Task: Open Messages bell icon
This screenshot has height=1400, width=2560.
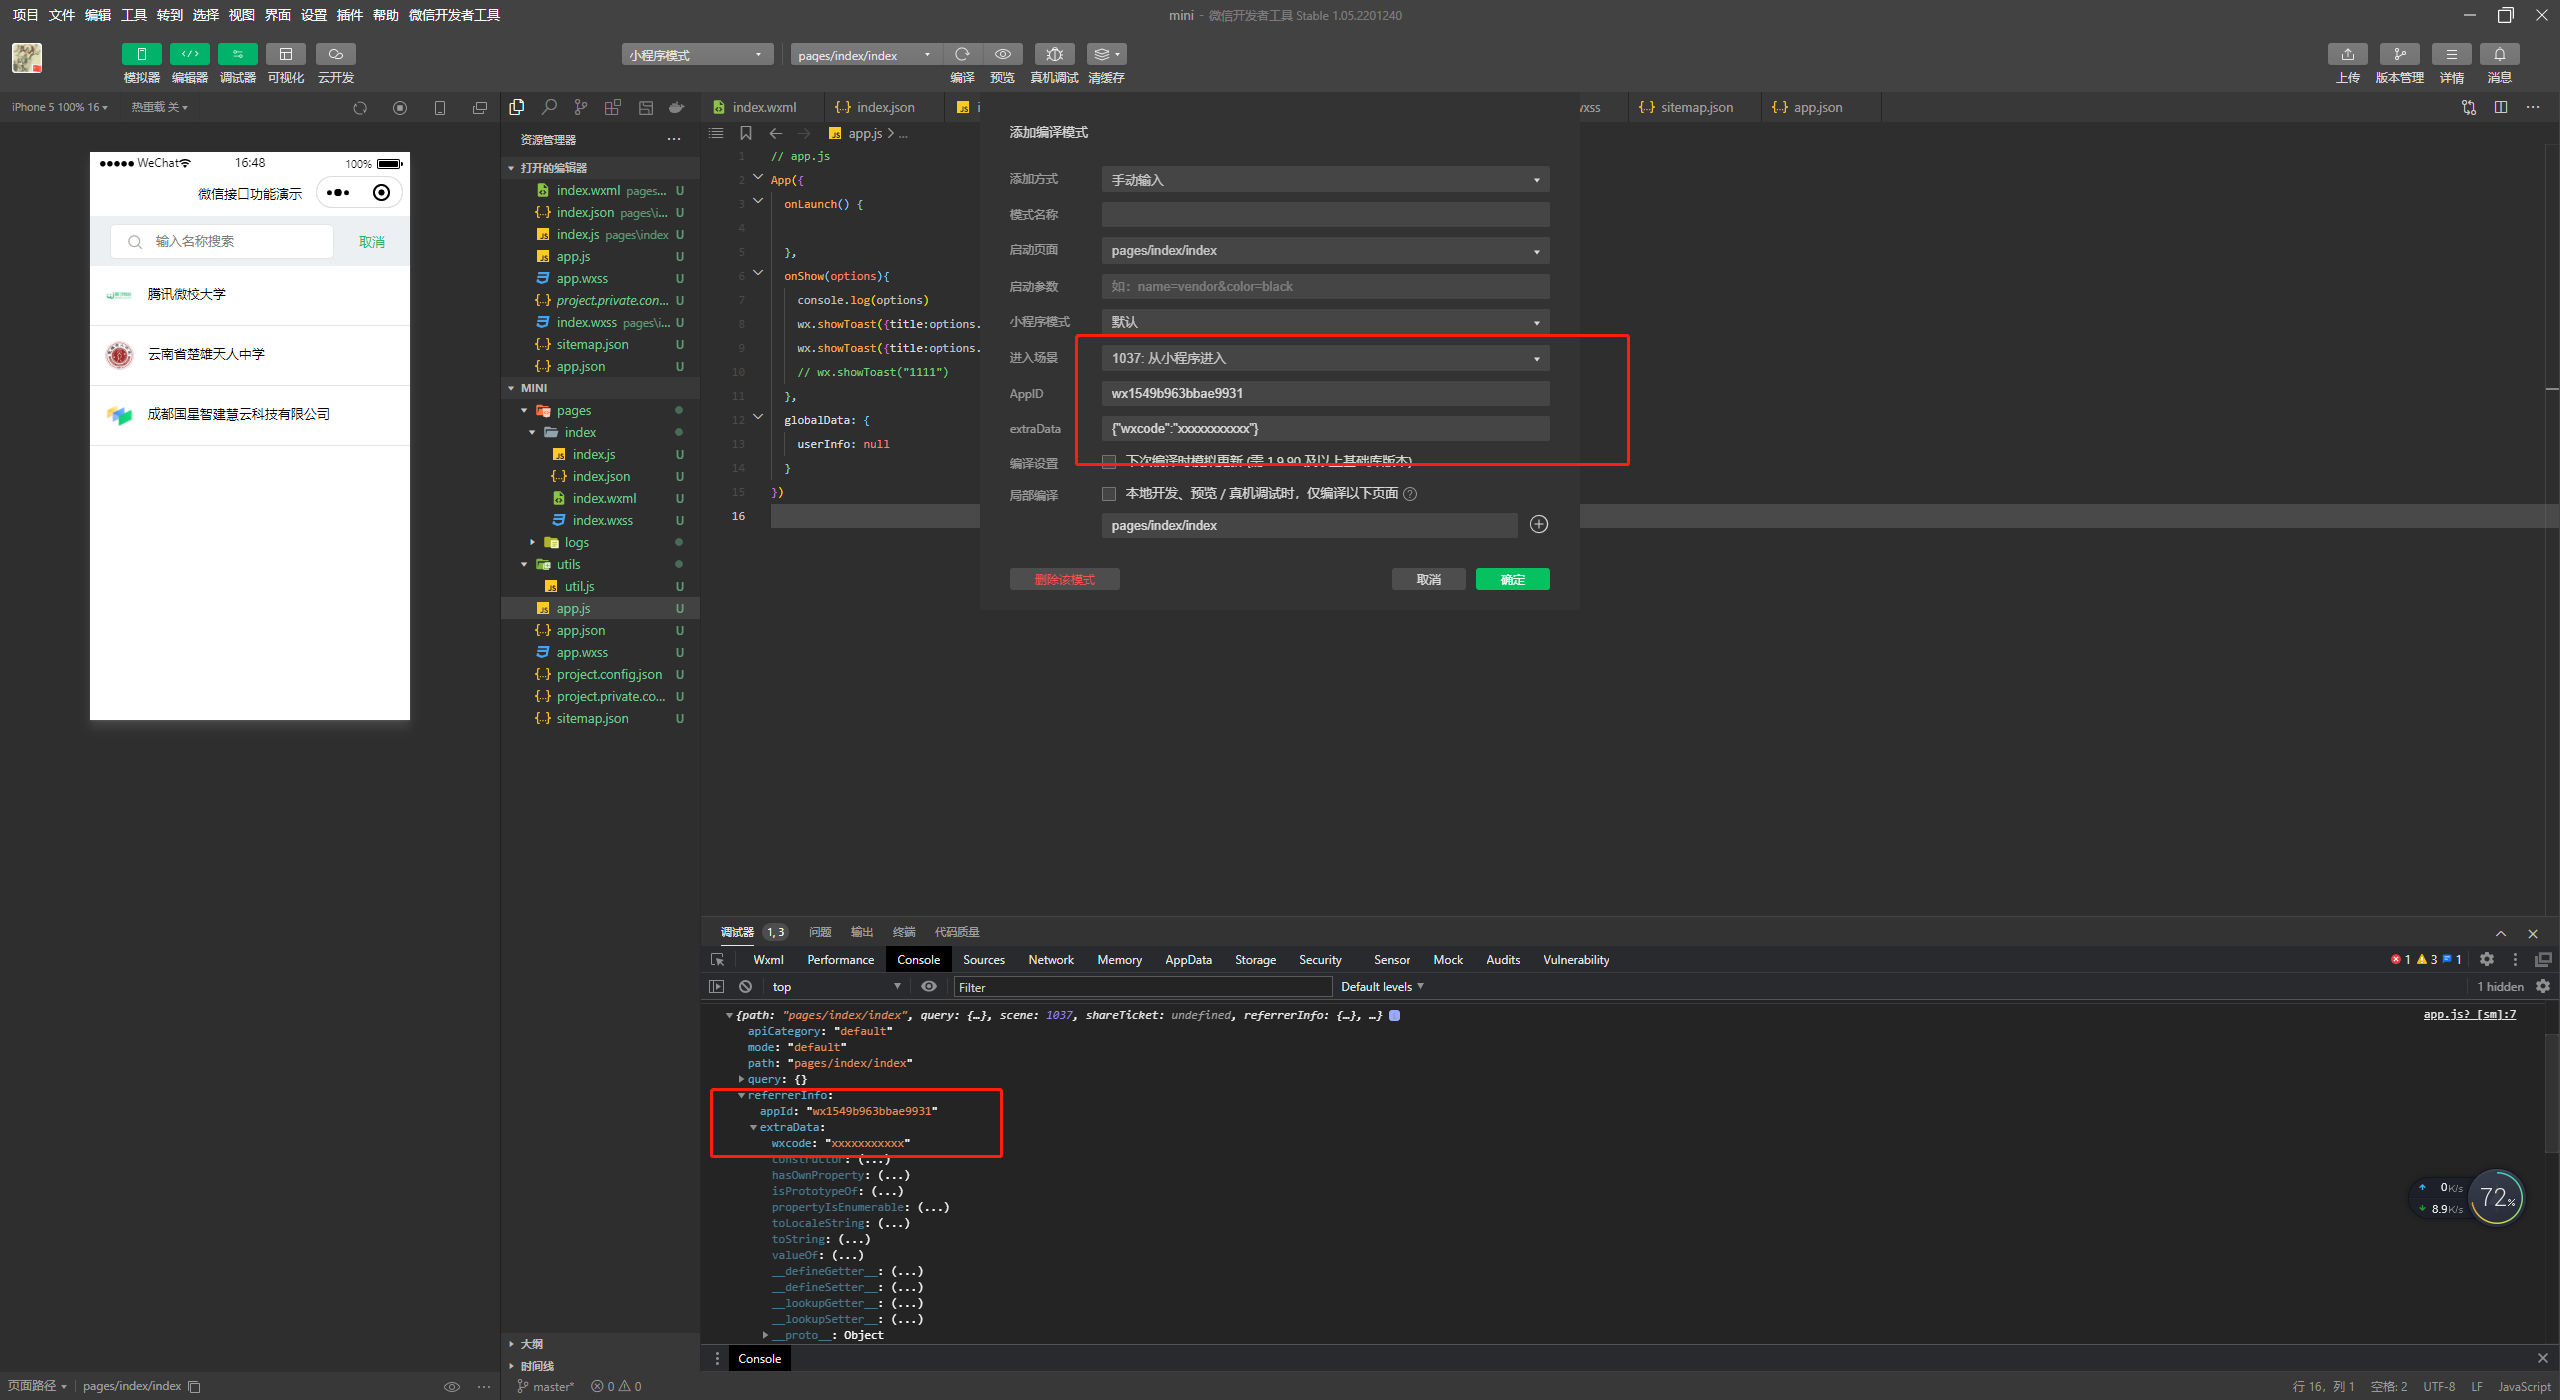Action: 2499,54
